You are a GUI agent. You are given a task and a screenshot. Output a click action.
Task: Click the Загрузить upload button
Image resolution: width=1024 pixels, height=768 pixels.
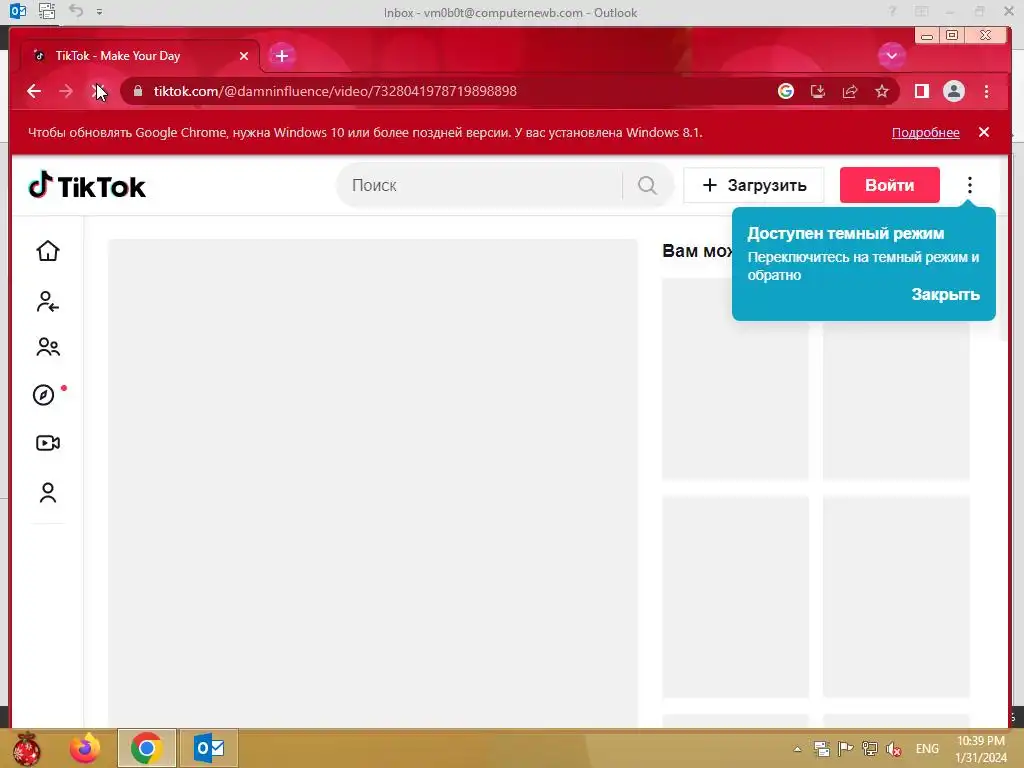tap(754, 185)
